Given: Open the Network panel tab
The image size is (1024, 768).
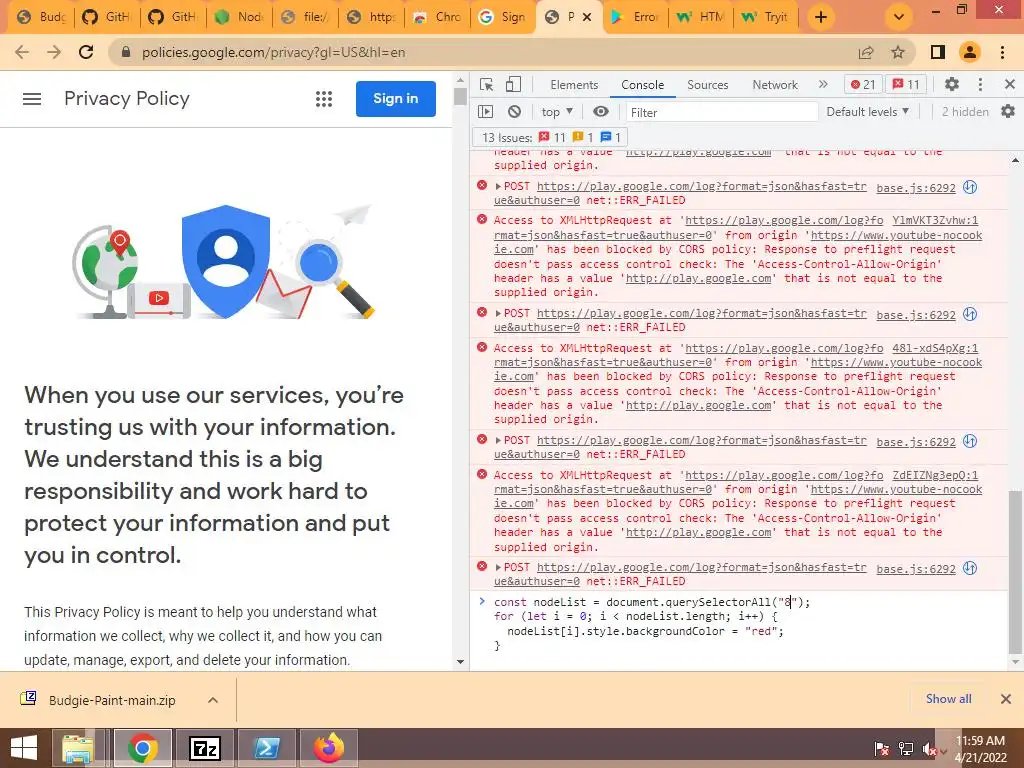Looking at the screenshot, I should pyautogui.click(x=775, y=85).
